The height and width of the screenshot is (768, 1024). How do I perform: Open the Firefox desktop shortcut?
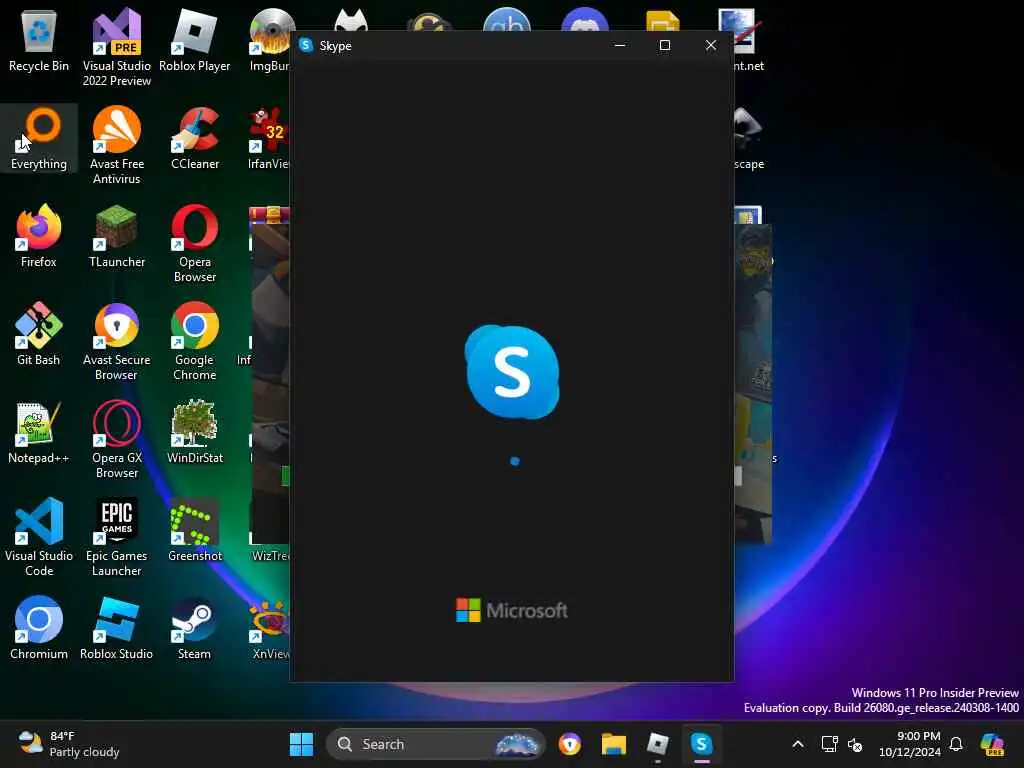click(39, 236)
